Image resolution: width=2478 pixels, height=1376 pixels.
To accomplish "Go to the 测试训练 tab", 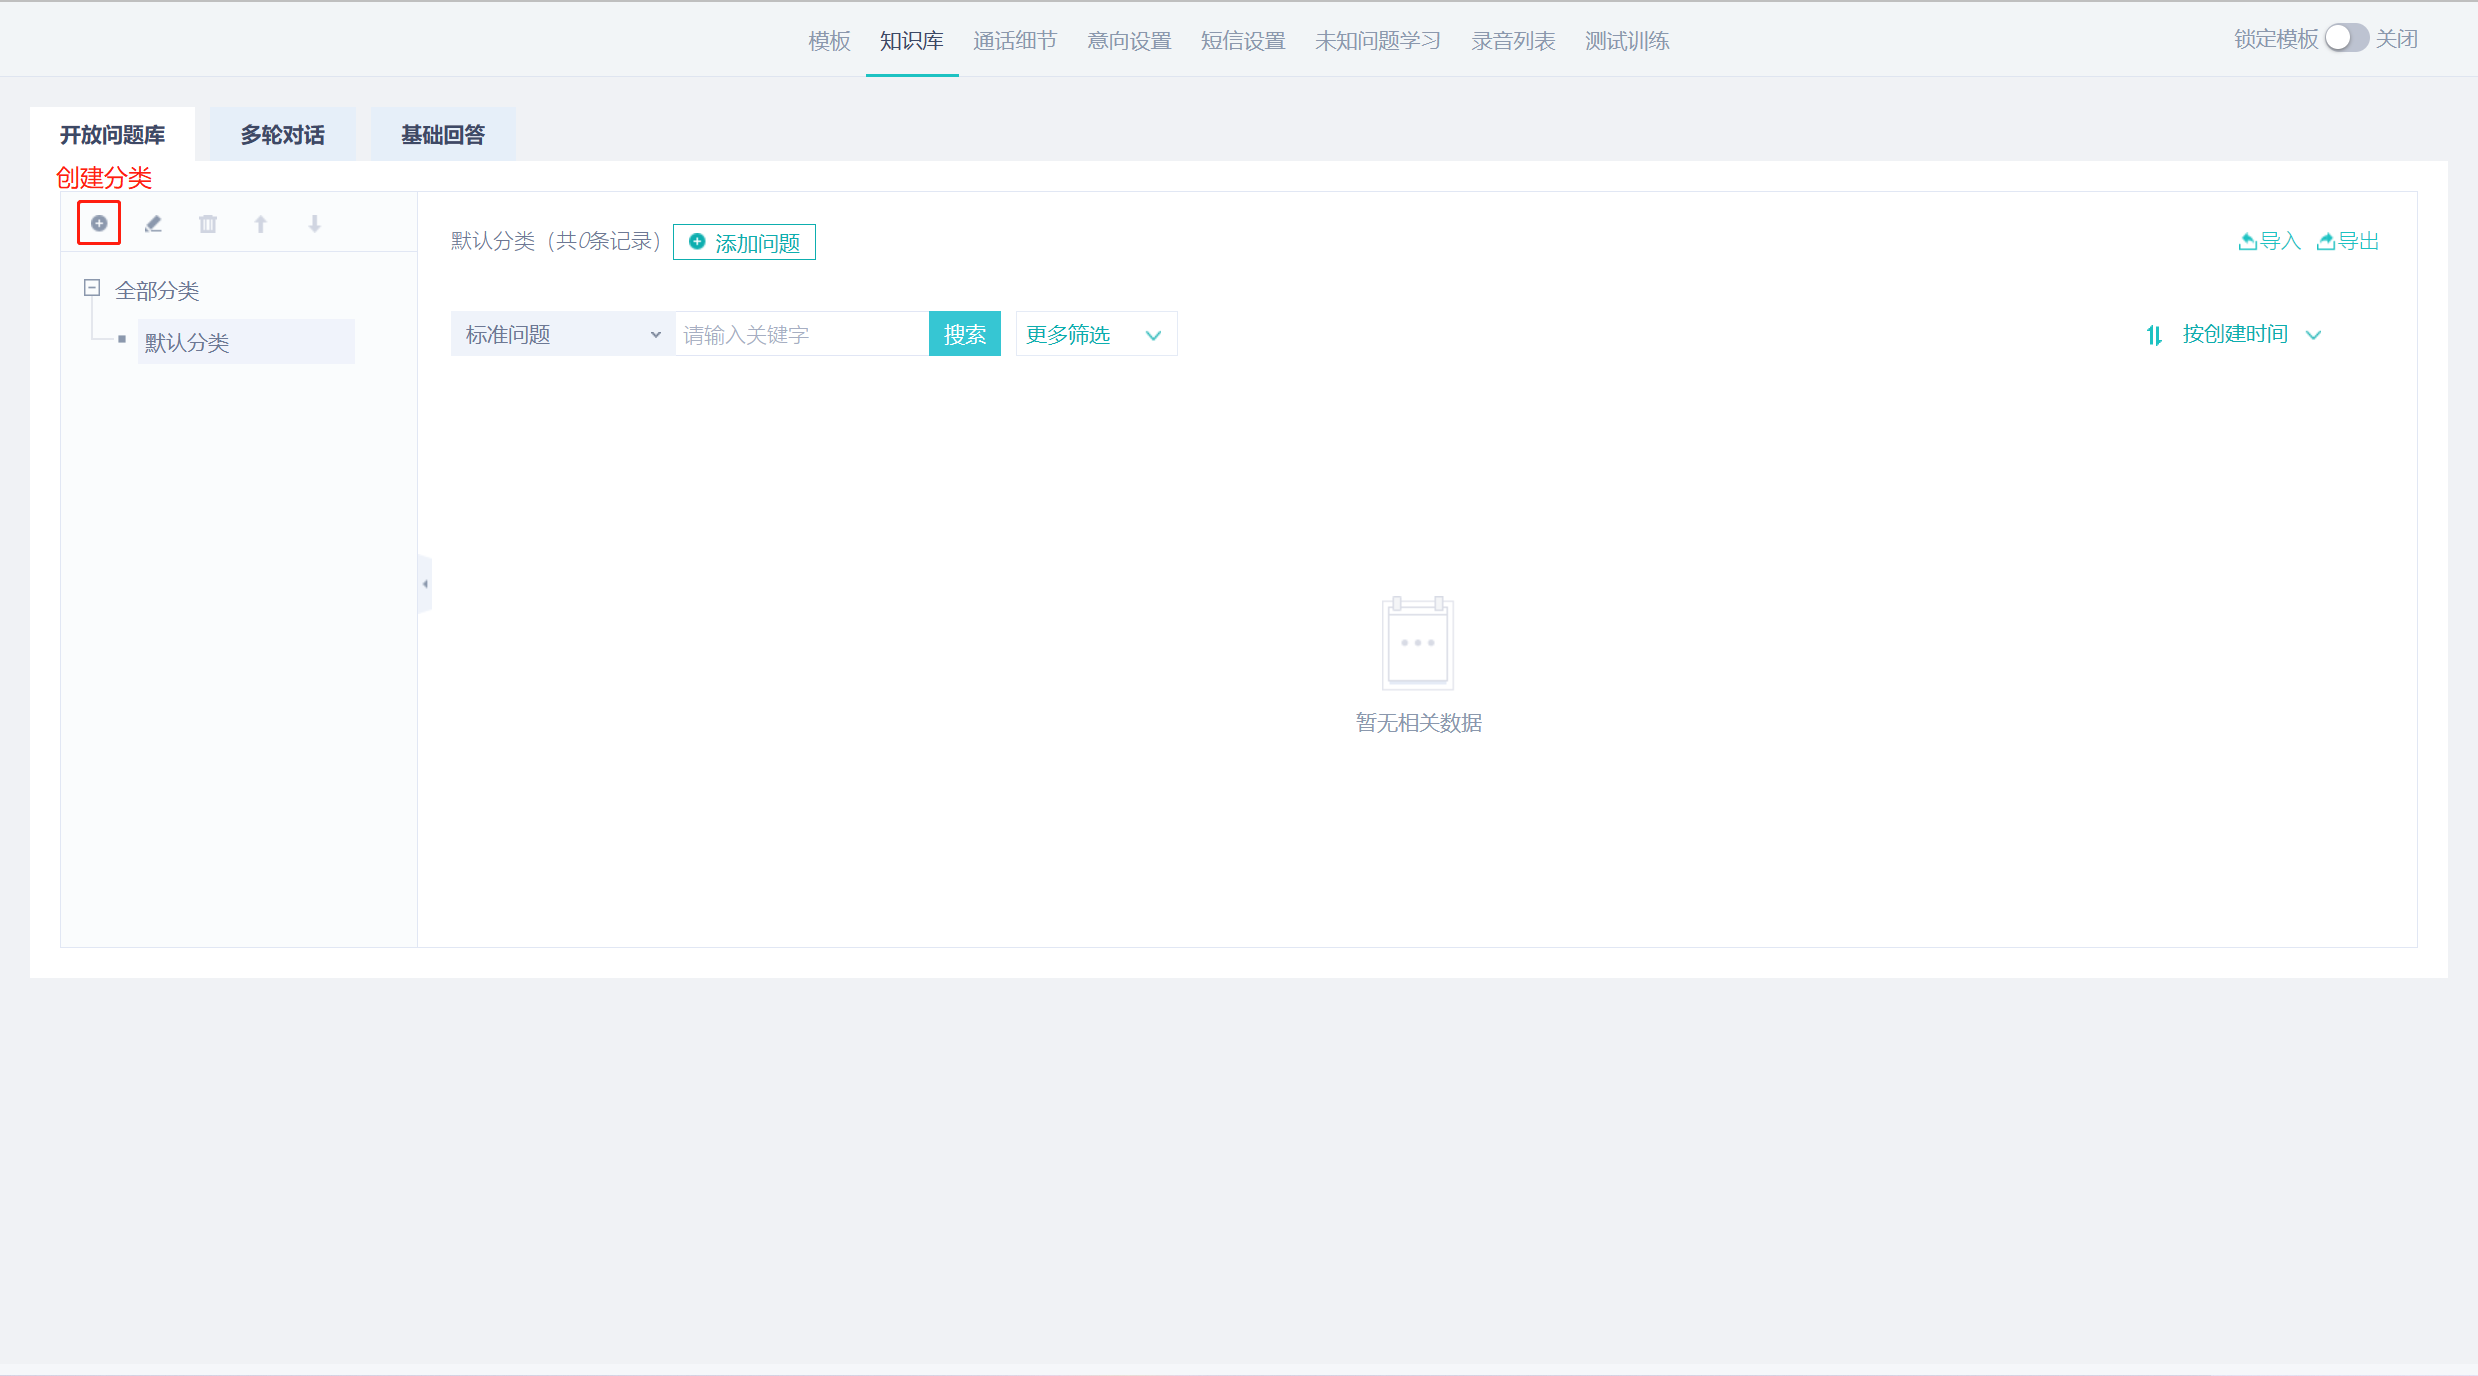I will [1627, 40].
